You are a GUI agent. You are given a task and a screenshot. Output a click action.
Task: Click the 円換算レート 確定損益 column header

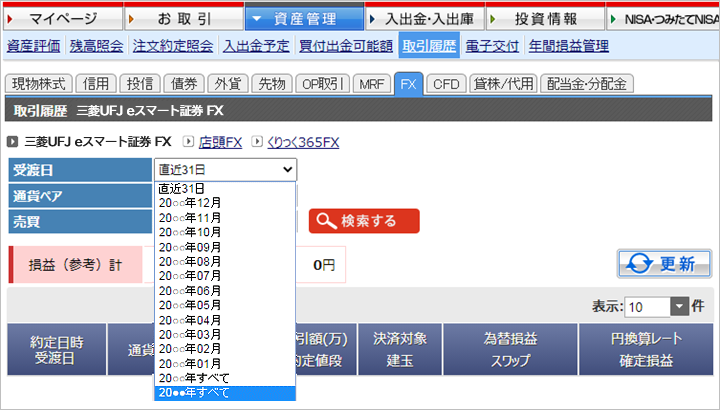pos(646,349)
